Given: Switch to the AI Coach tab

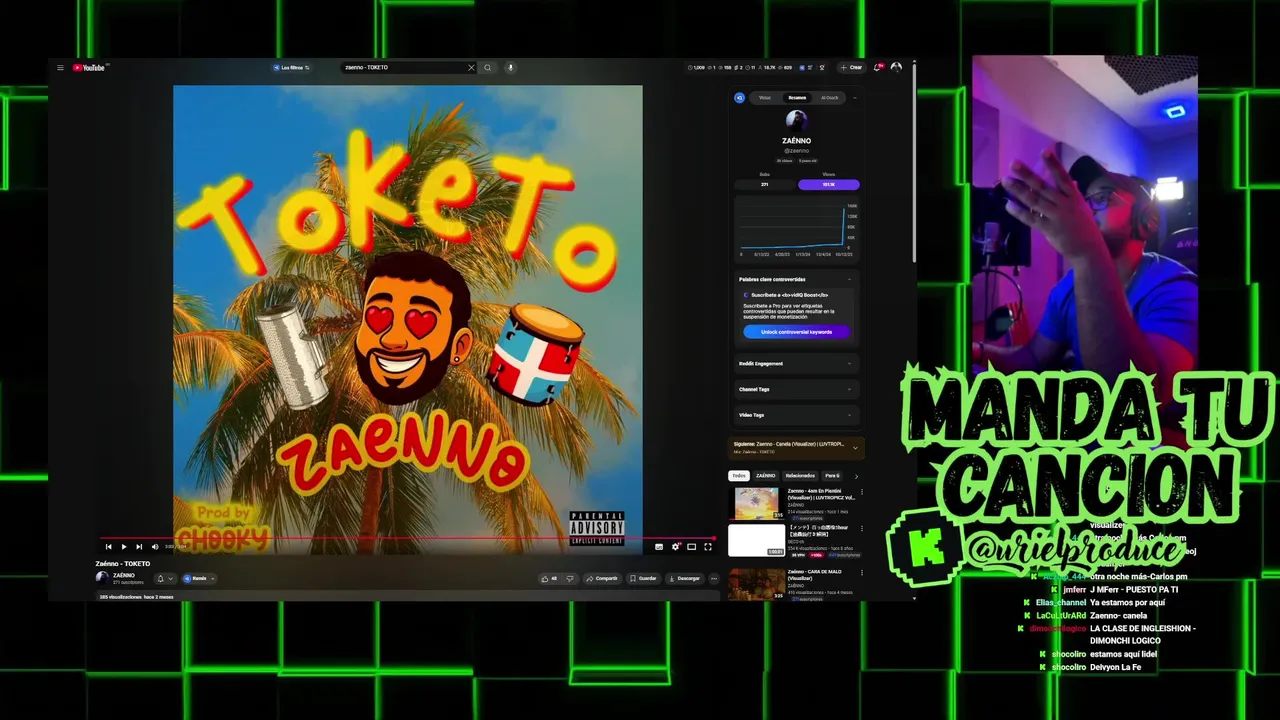Looking at the screenshot, I should (829, 98).
